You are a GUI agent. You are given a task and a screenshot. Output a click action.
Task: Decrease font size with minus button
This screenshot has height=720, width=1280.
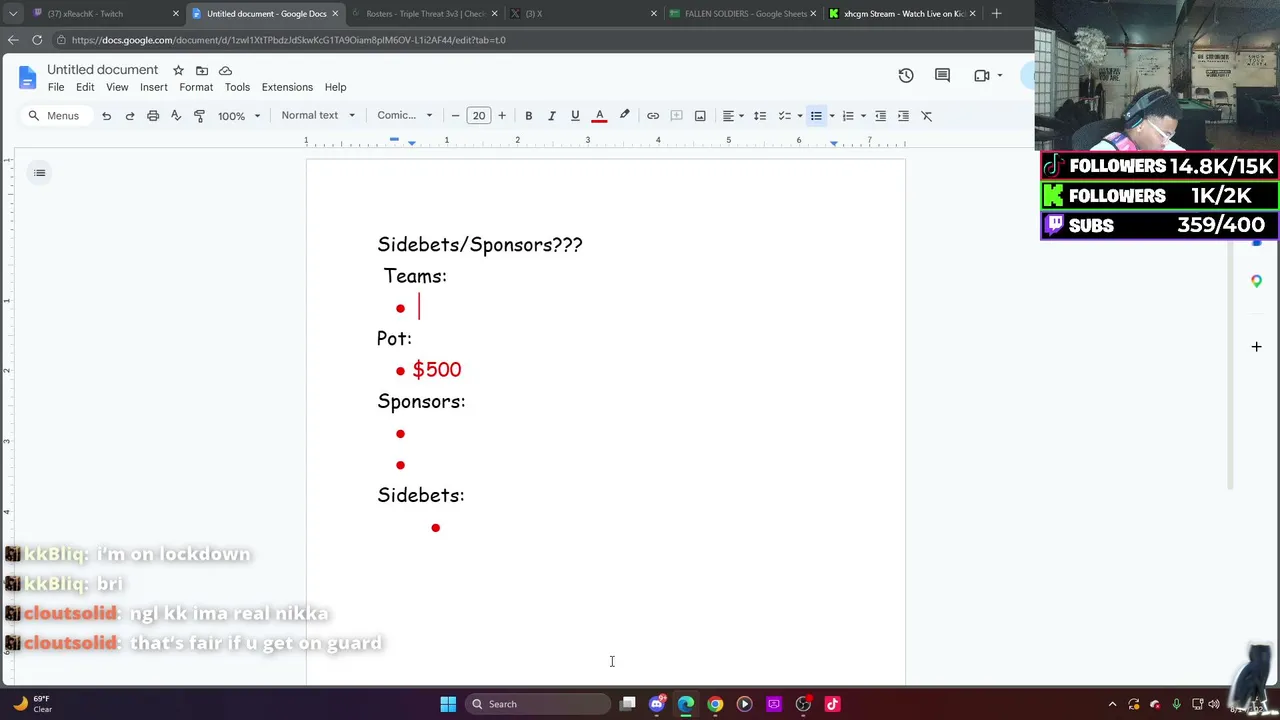[455, 116]
